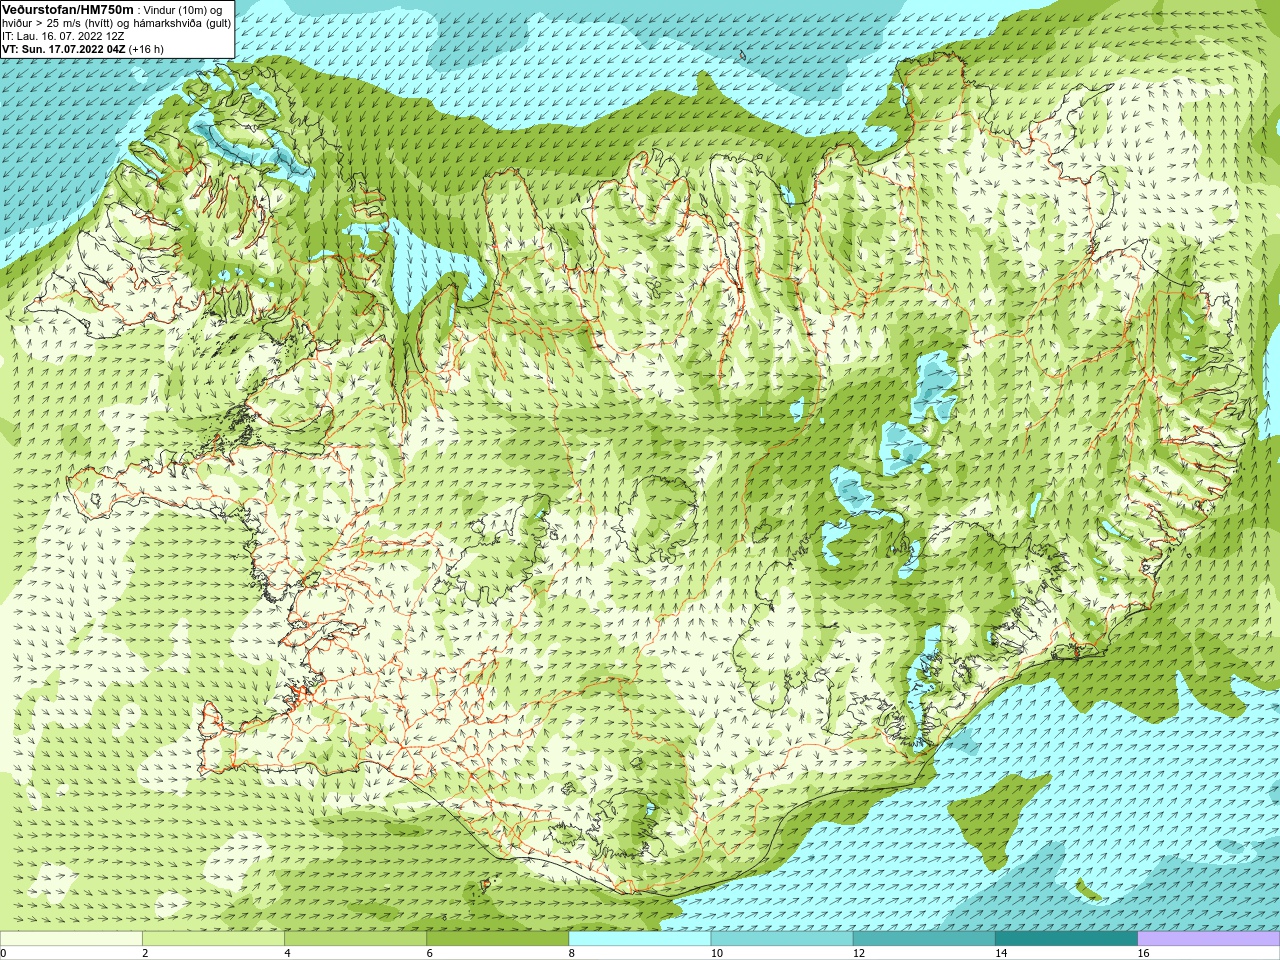Click the 'VT: Sun. 17.07.2022 04Z' line
This screenshot has height=960, width=1280.
(x=63, y=49)
